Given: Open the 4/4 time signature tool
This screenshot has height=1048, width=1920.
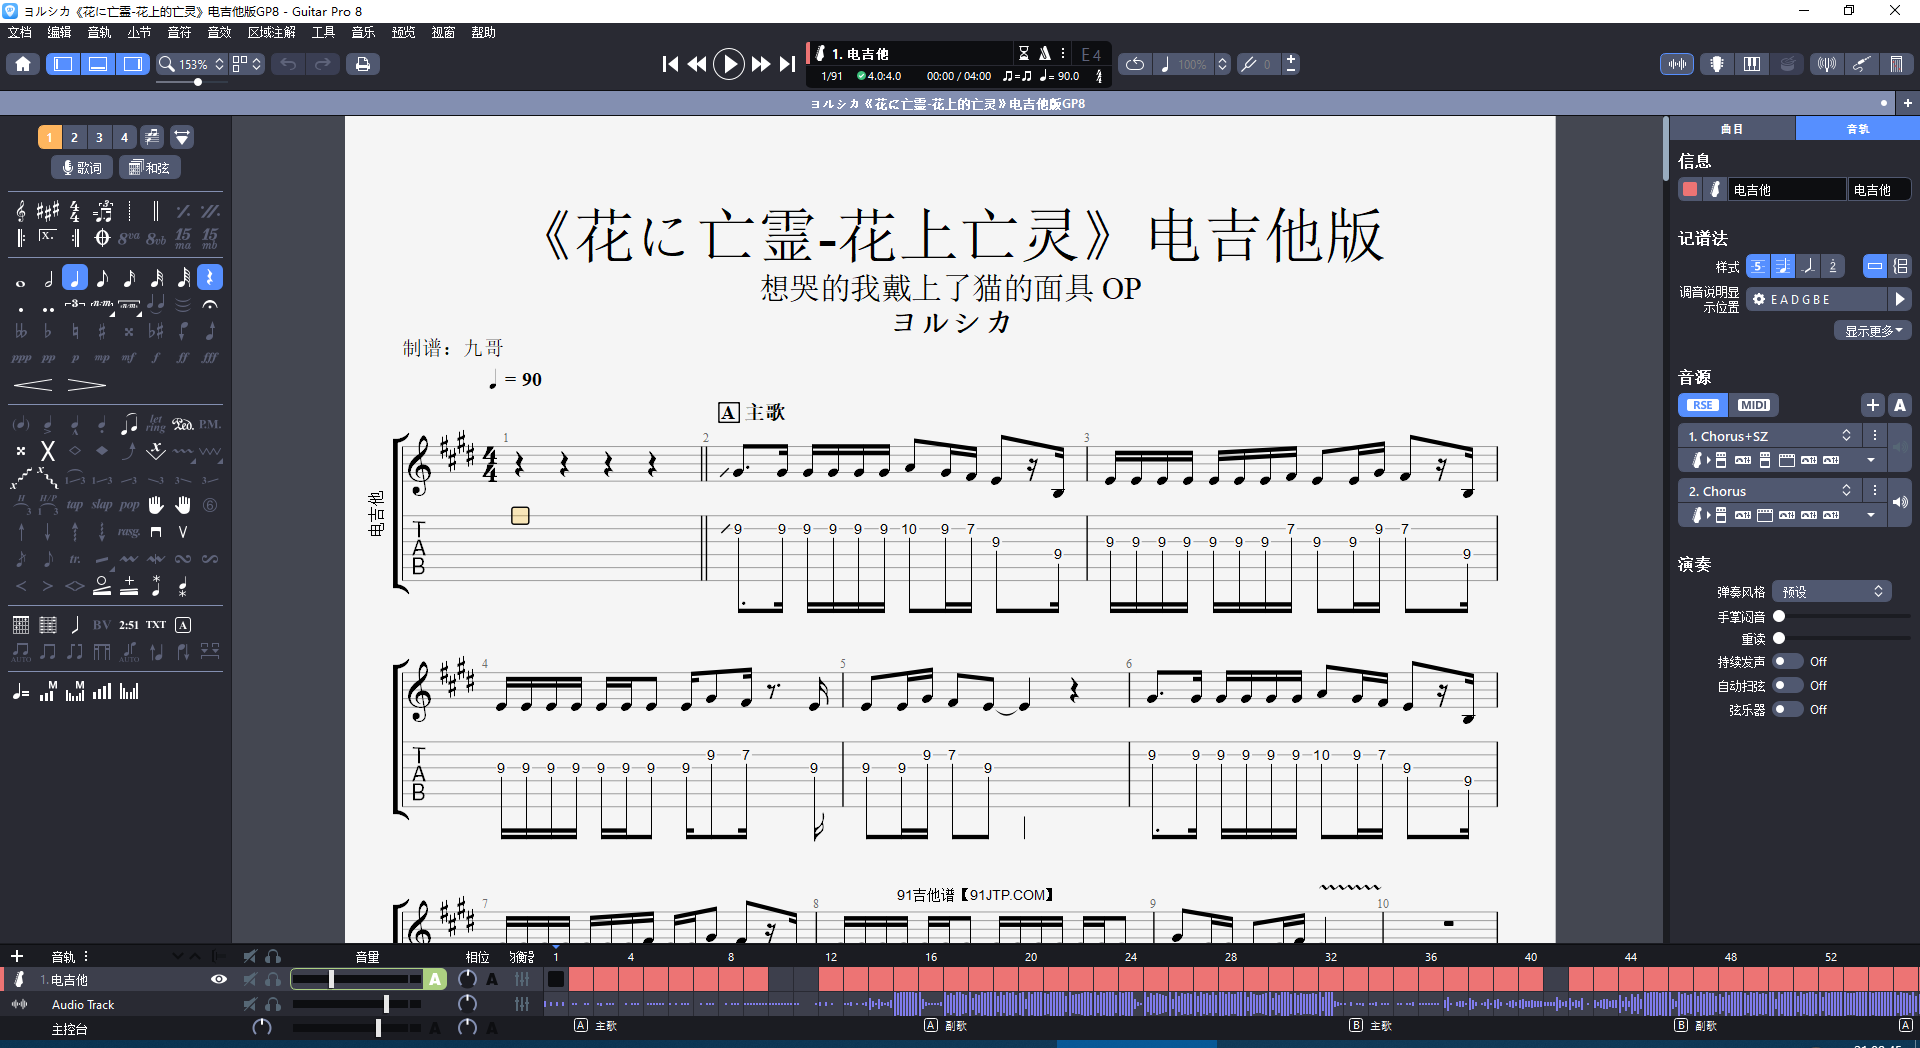Looking at the screenshot, I should [x=75, y=211].
